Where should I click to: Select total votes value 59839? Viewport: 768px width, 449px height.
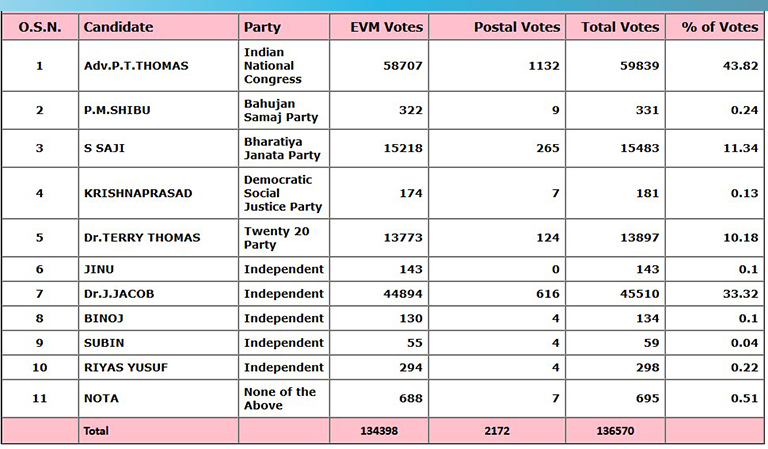638,66
